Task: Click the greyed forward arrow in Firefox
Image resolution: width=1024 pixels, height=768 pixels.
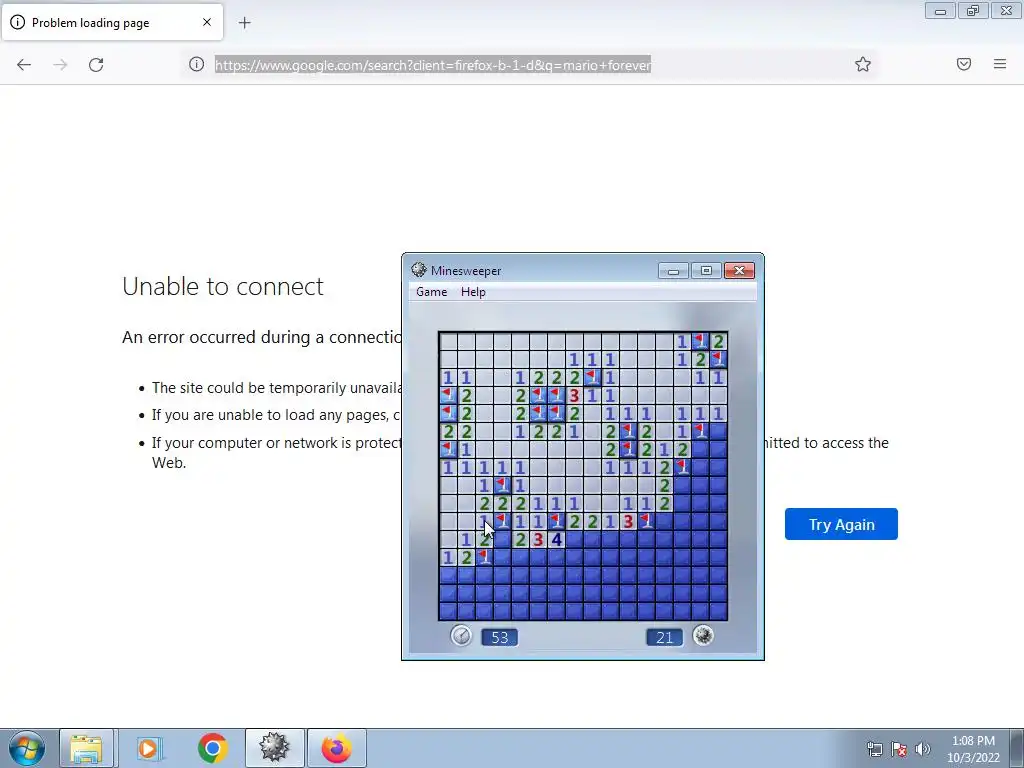Action: [x=60, y=65]
